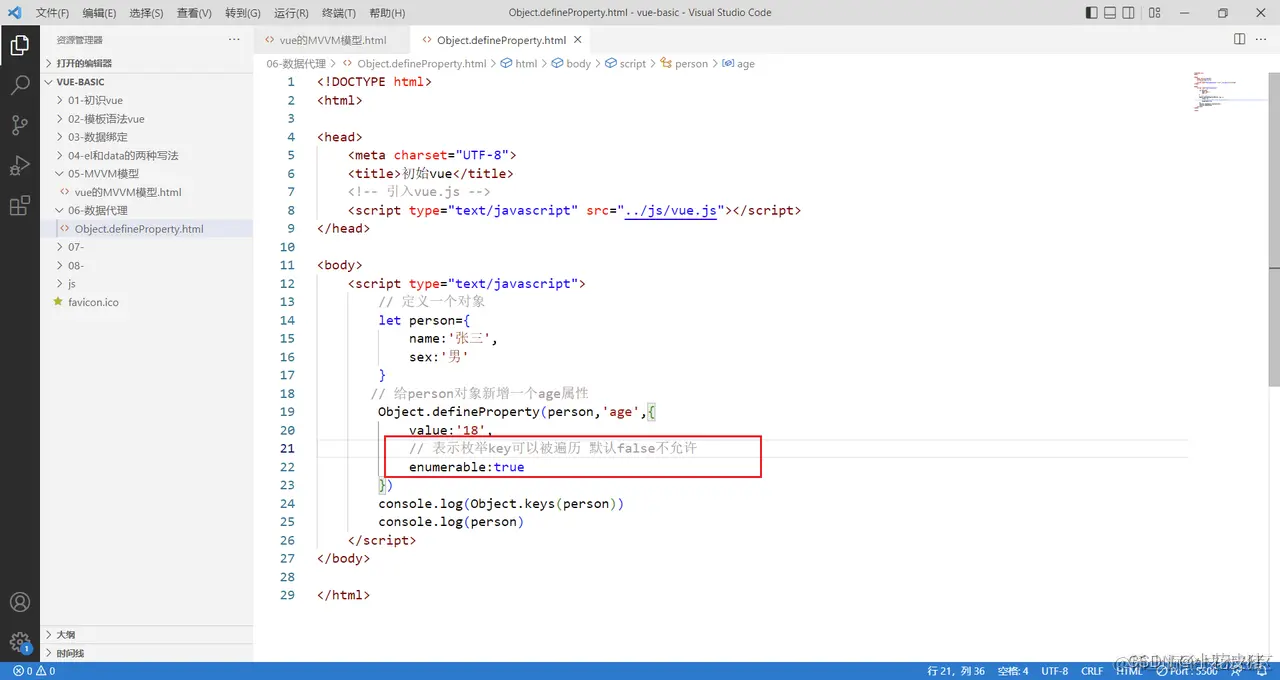Open 转到(G) menu
This screenshot has width=1280, height=680.
point(243,13)
